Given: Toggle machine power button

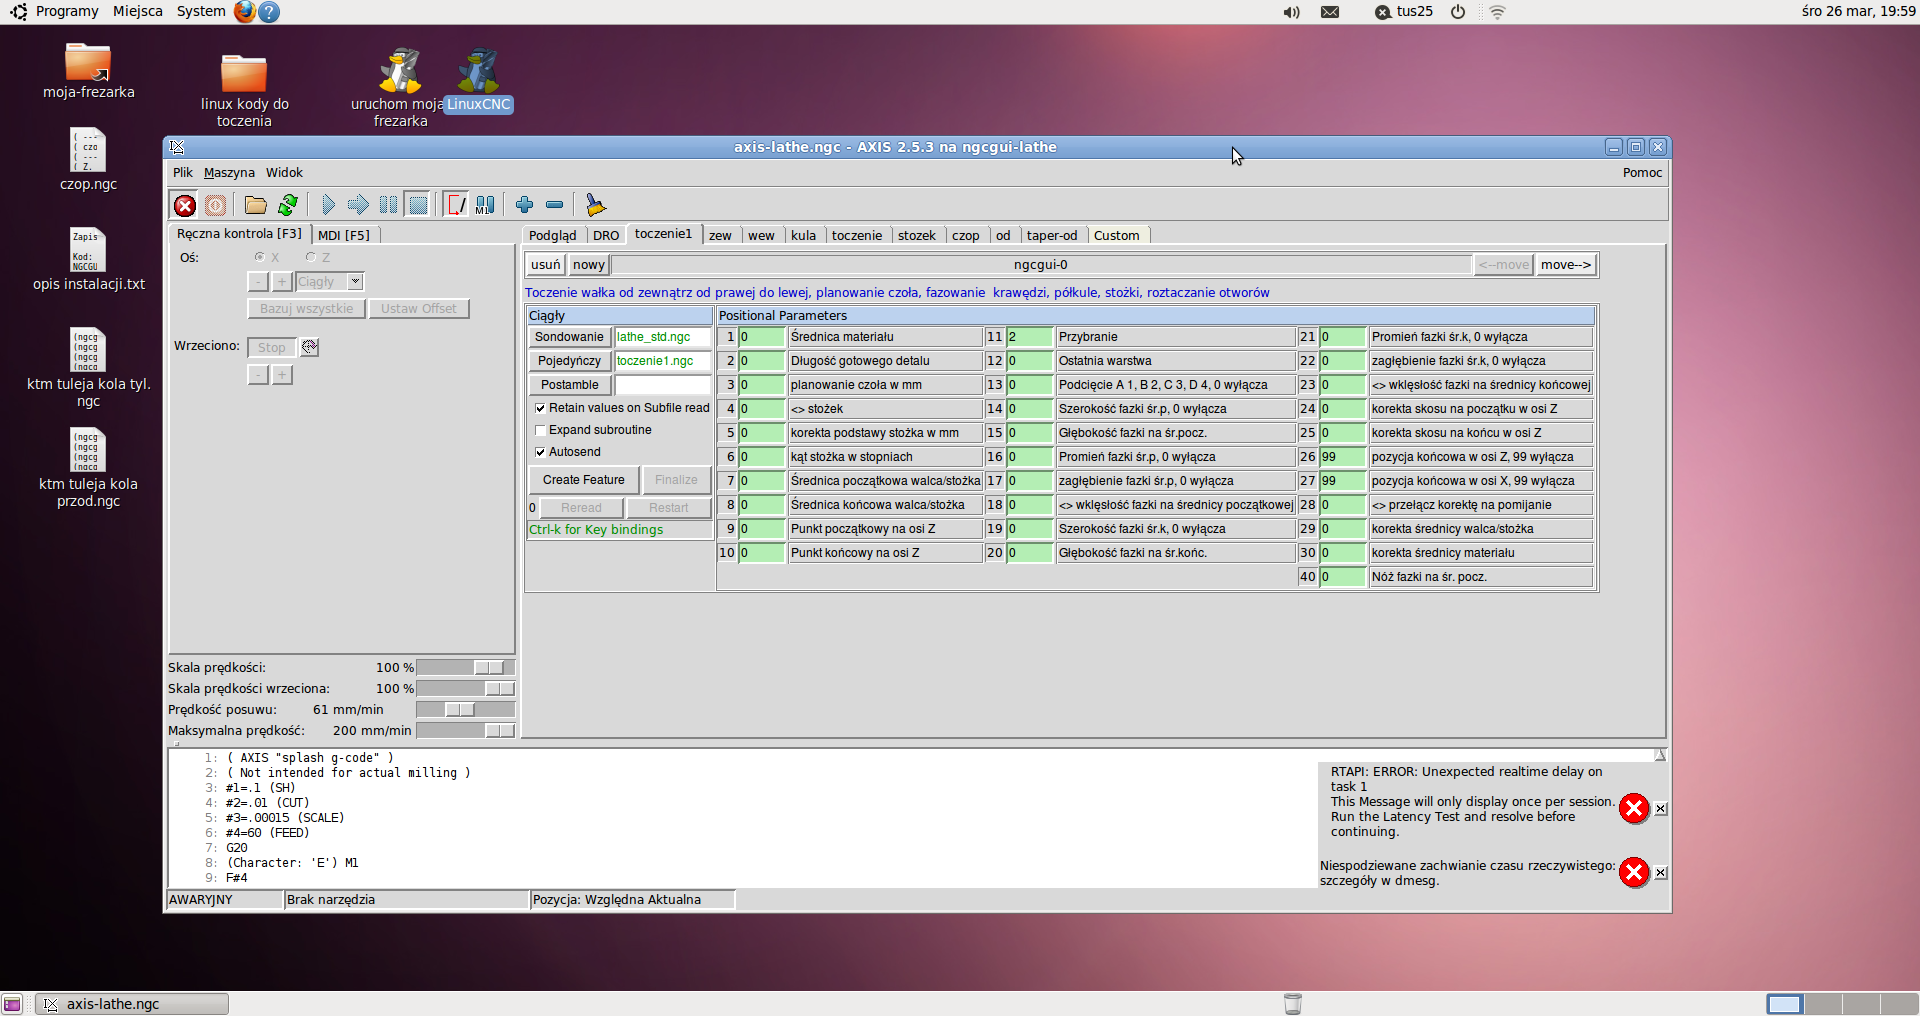Looking at the screenshot, I should pos(215,205).
